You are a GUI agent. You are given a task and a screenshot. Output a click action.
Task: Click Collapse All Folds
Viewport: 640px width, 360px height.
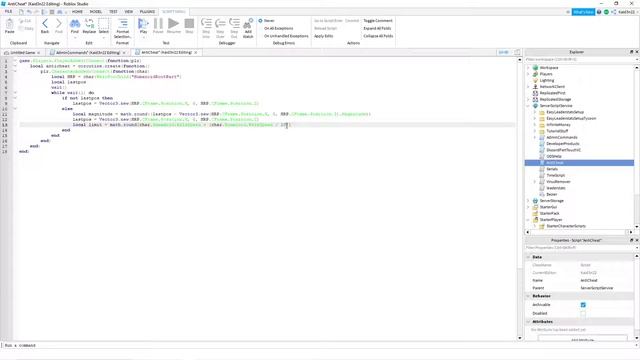click(x=378, y=36)
